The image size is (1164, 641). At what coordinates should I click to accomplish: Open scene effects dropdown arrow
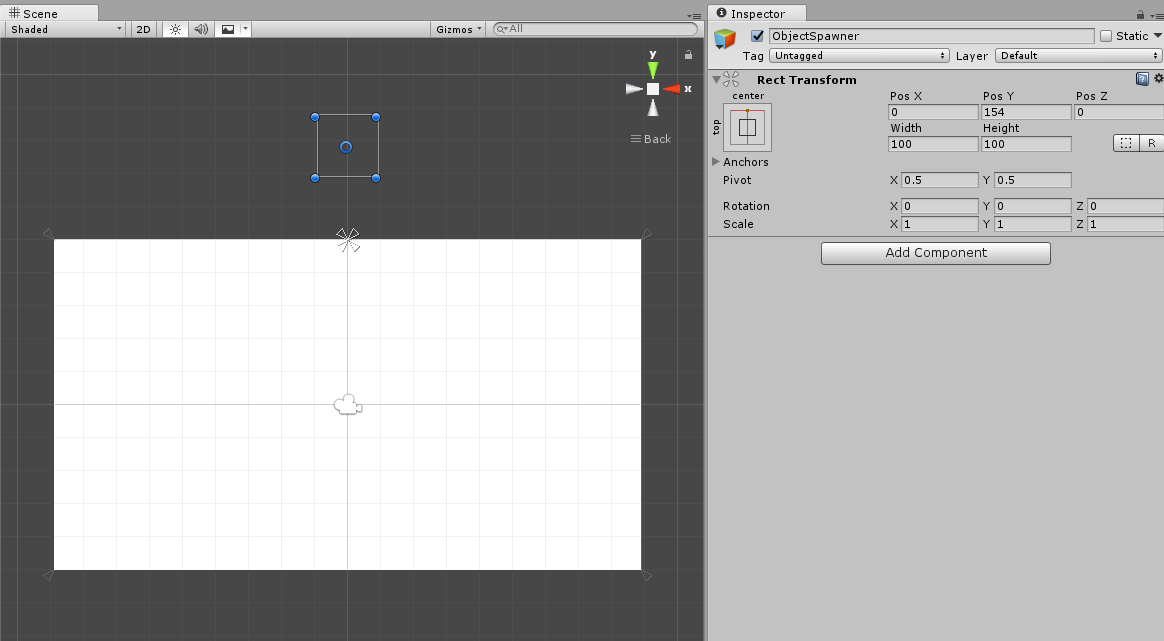[245, 29]
